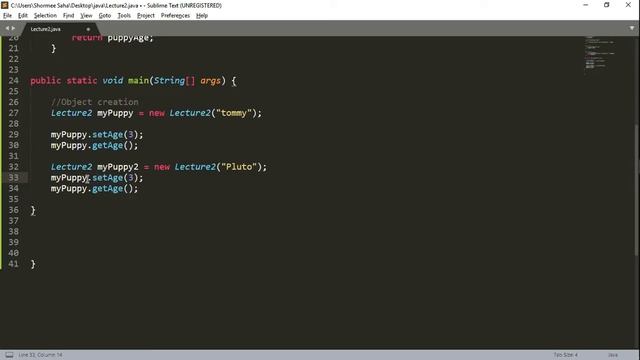Go to previous tab with left arrow
Screen dimensions: 640x360
tap(7, 28)
